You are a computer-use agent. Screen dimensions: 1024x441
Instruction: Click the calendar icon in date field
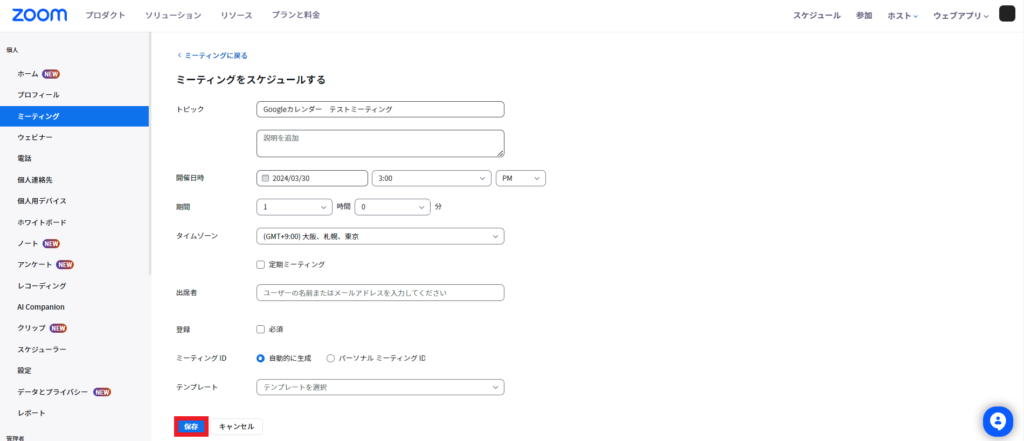(265, 178)
